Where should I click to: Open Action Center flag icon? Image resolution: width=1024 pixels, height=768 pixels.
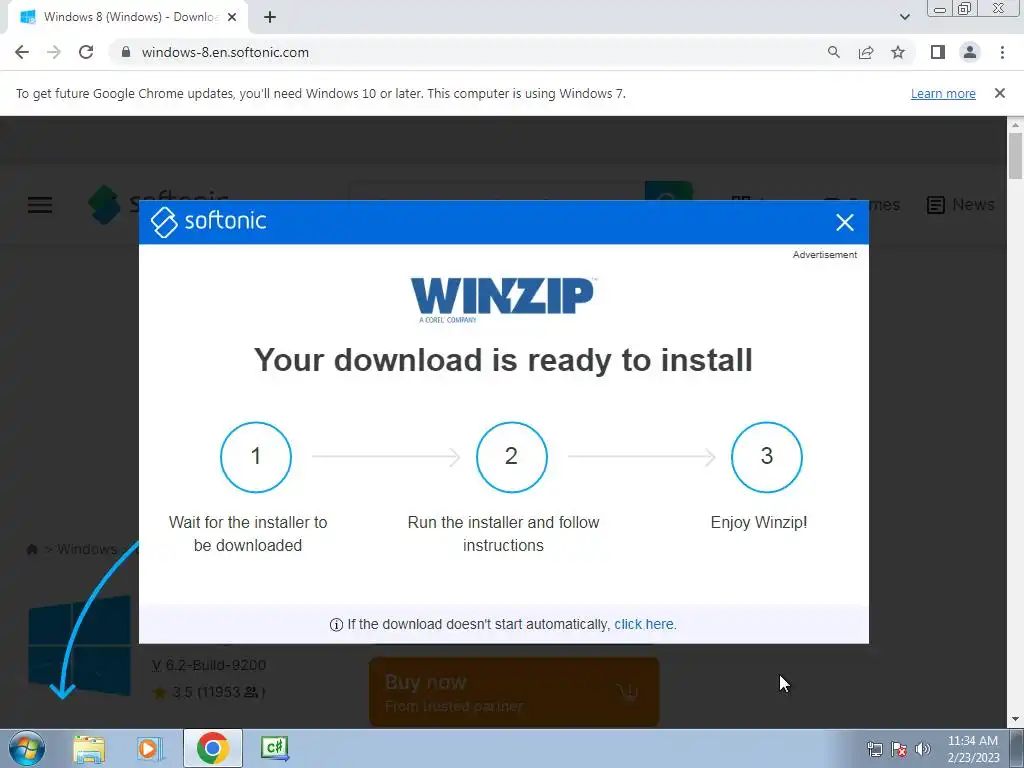click(899, 749)
